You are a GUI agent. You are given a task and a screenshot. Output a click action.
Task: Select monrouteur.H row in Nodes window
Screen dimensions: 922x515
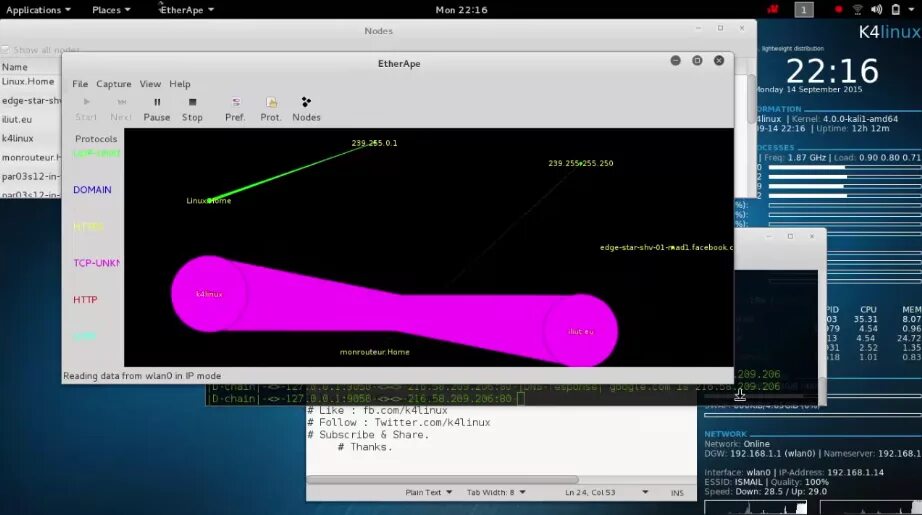pyautogui.click(x=31, y=158)
